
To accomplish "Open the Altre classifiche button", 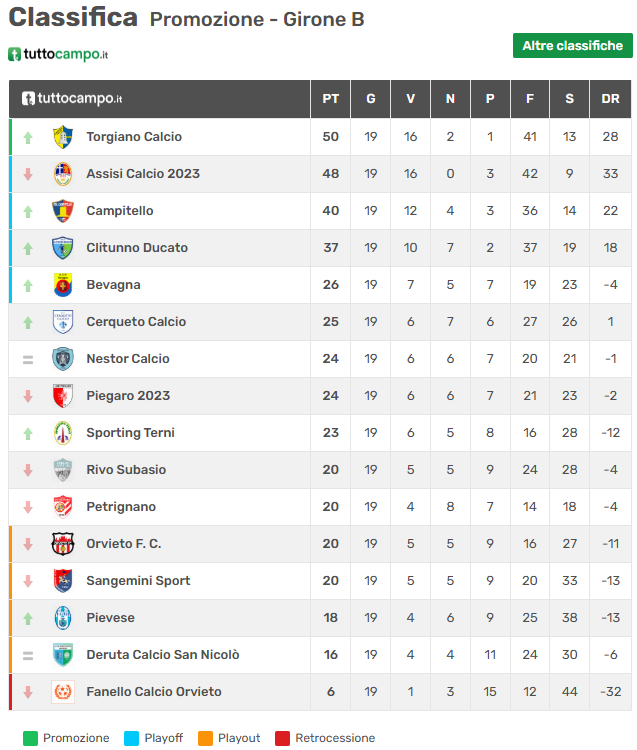I will coord(572,46).
